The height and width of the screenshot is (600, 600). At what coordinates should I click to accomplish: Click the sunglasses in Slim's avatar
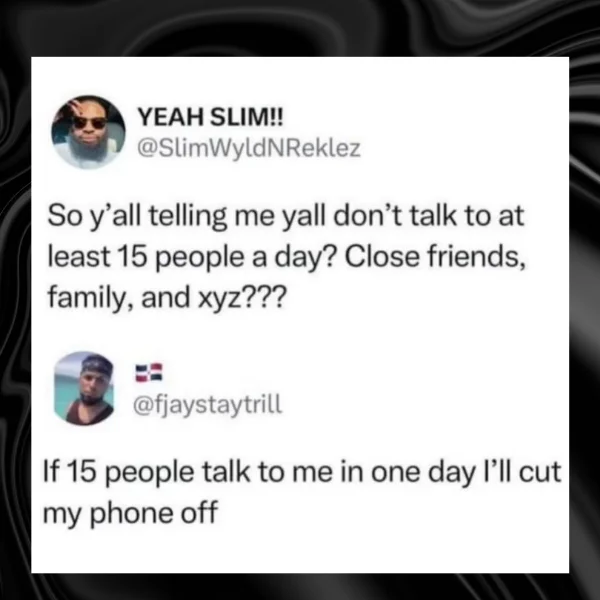pyautogui.click(x=90, y=123)
